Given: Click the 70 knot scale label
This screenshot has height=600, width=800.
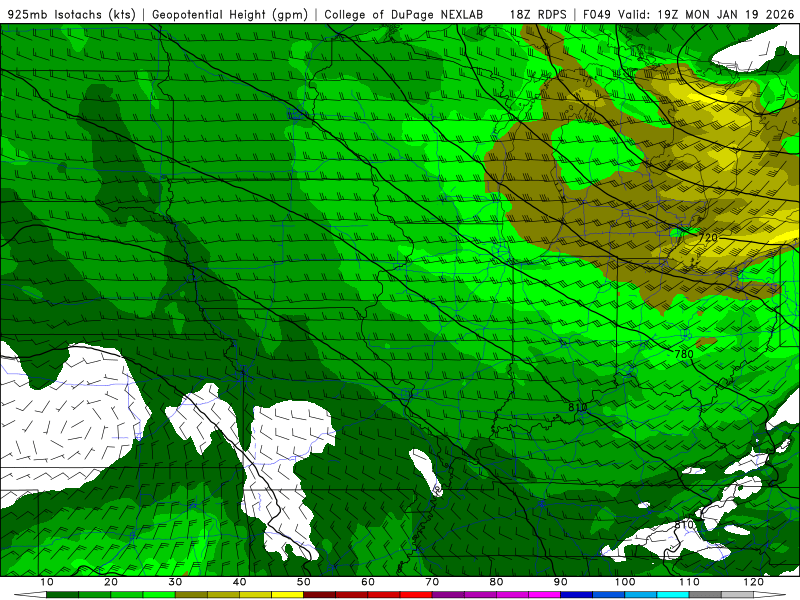Looking at the screenshot, I should (x=432, y=582).
